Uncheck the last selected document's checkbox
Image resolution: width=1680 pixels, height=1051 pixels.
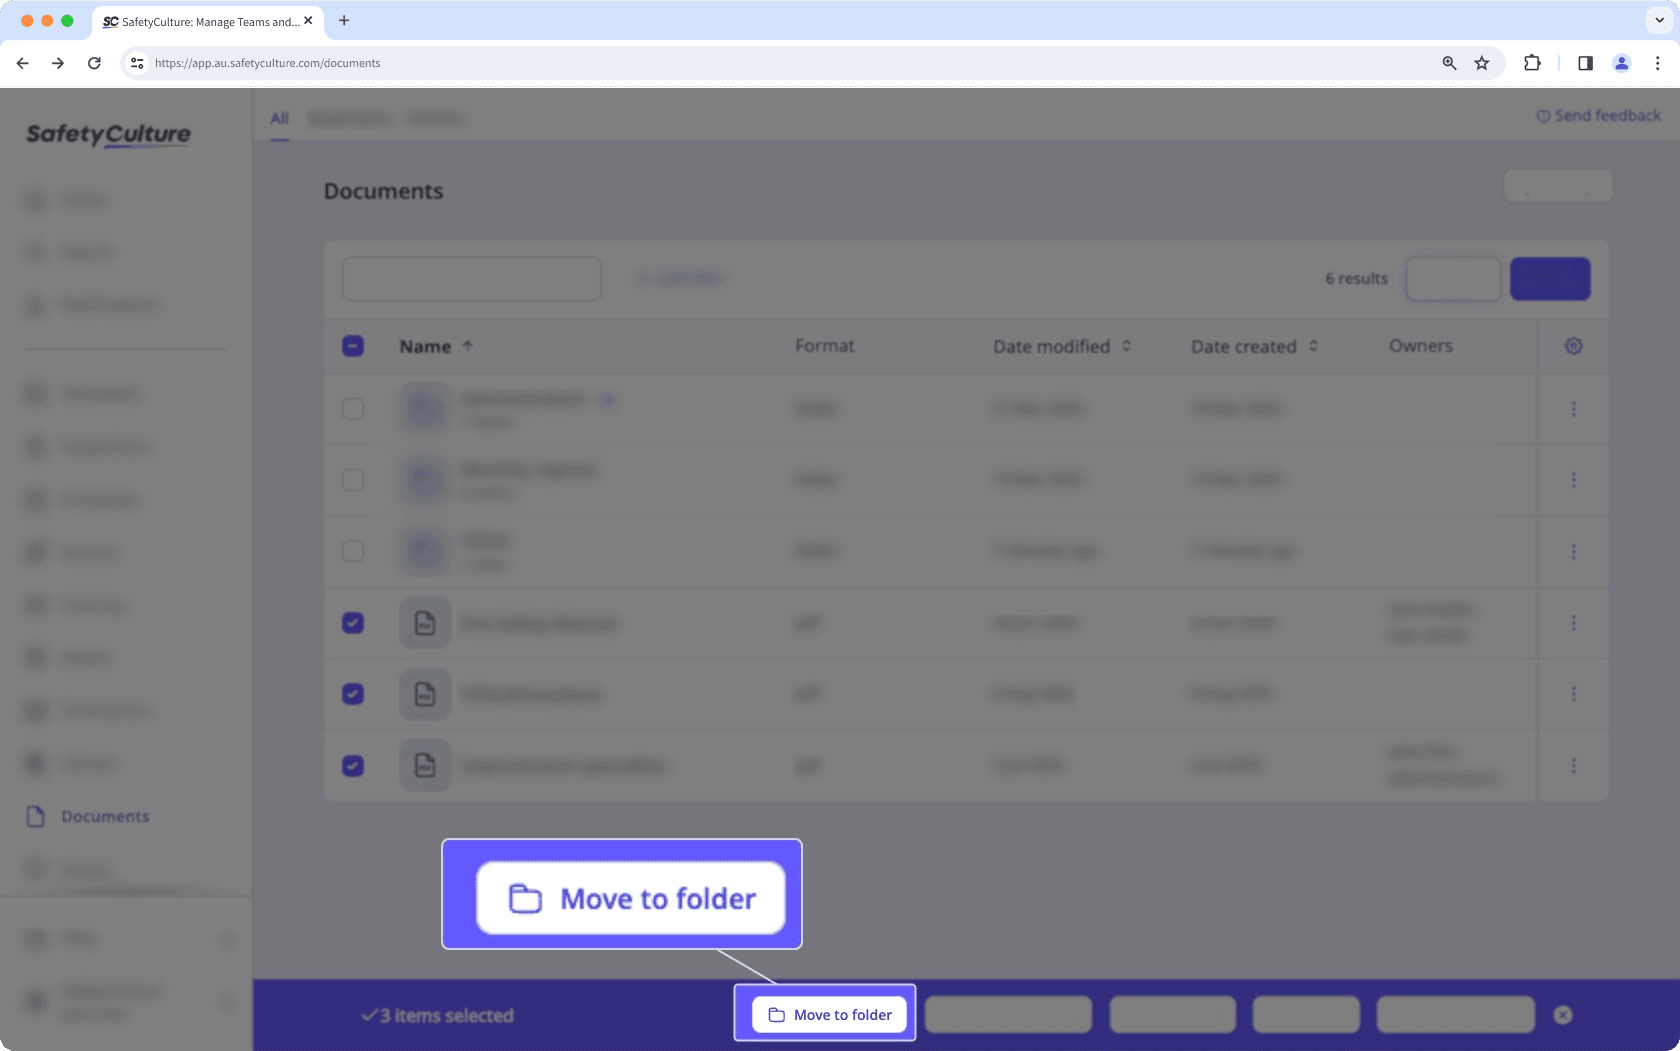tap(352, 765)
